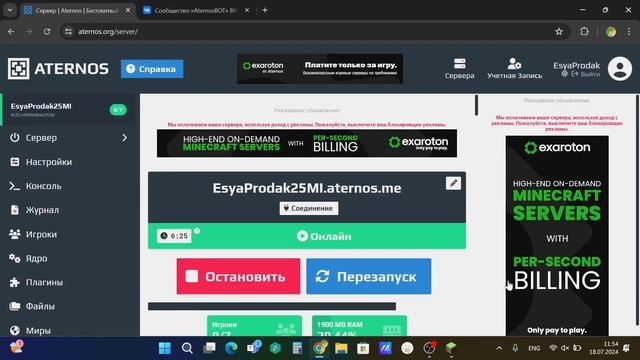Show hidden system tray icons
The width and height of the screenshot is (640, 360).
pyautogui.click(x=499, y=348)
